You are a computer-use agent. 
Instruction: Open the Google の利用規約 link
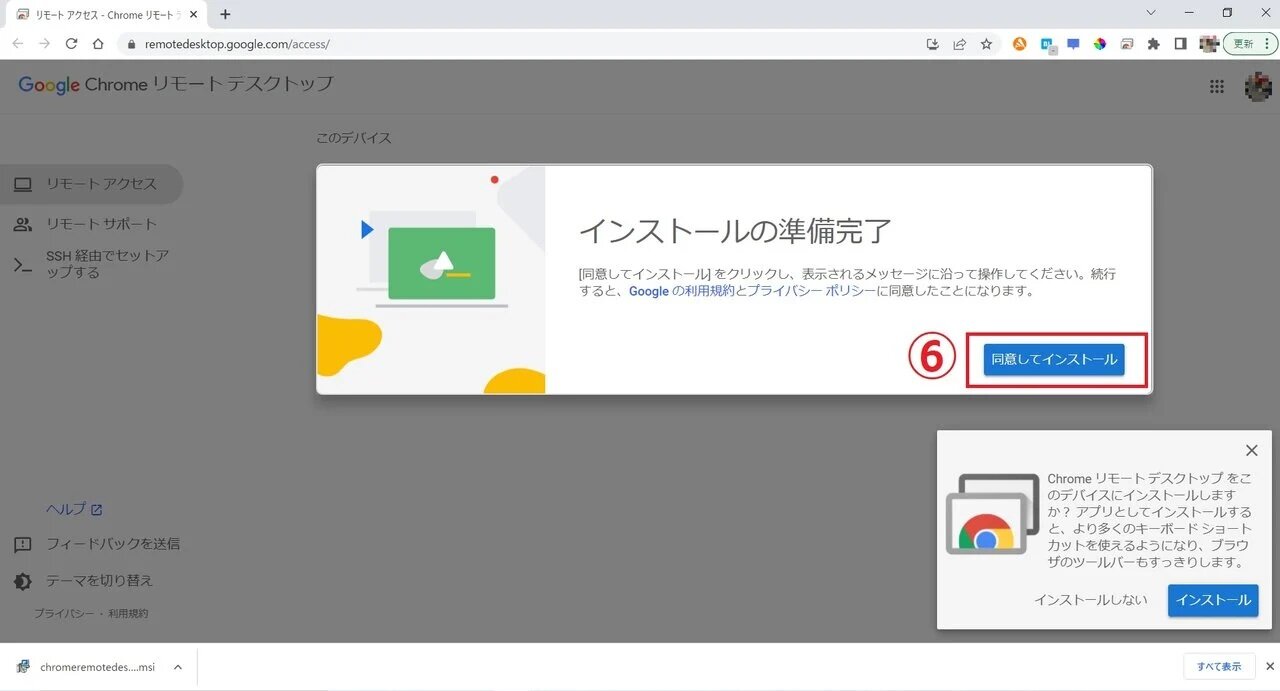click(682, 291)
